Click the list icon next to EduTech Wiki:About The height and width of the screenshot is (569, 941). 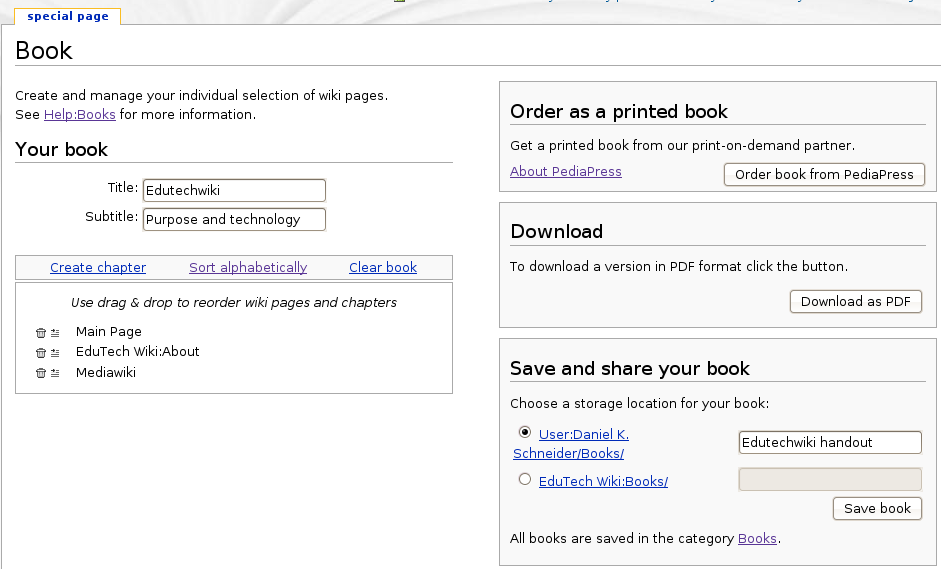[55, 352]
